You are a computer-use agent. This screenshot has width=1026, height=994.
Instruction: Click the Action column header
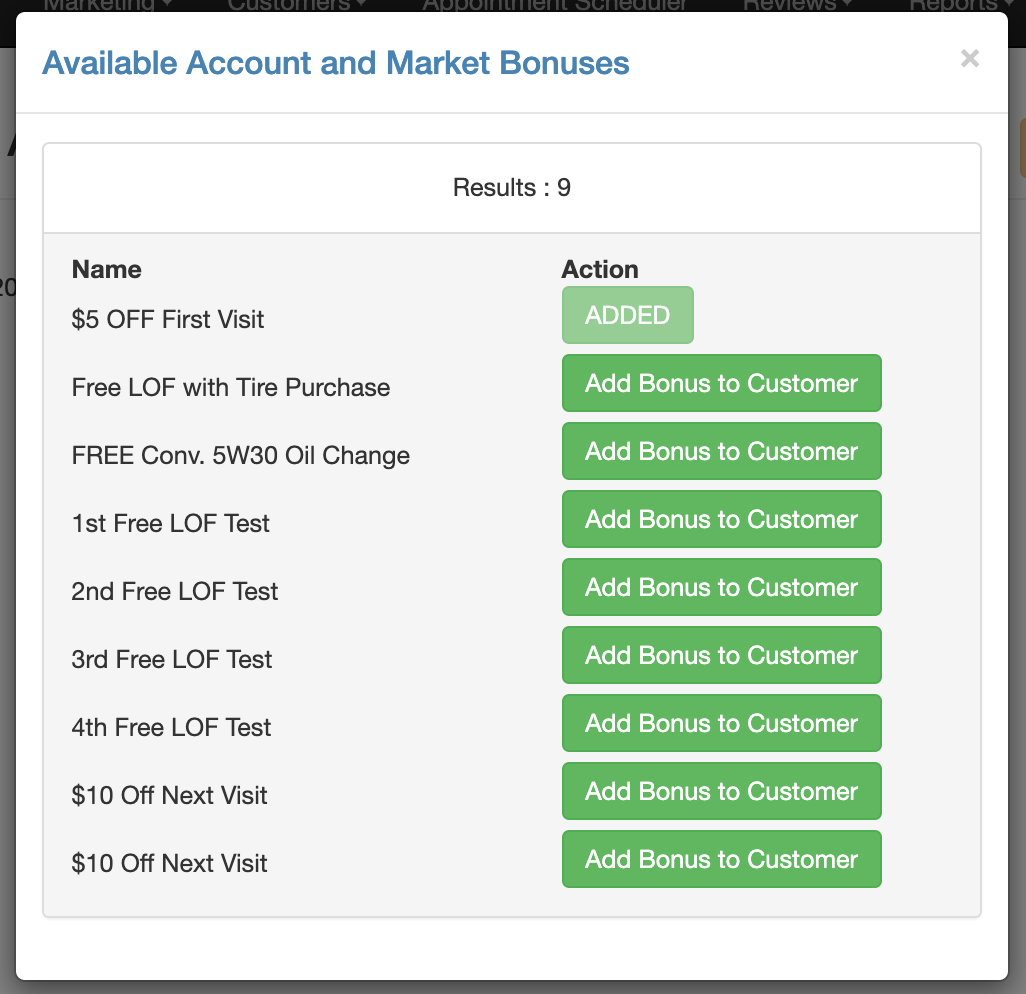click(x=600, y=270)
